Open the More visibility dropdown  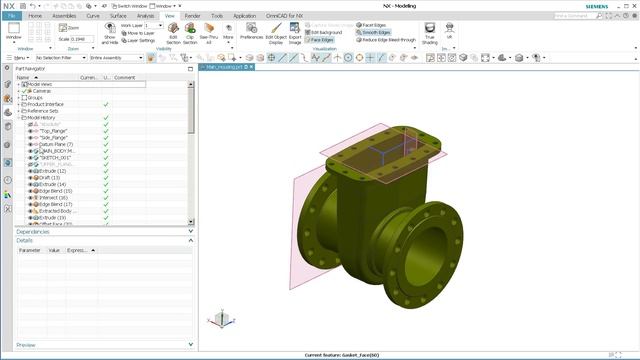(x=228, y=33)
